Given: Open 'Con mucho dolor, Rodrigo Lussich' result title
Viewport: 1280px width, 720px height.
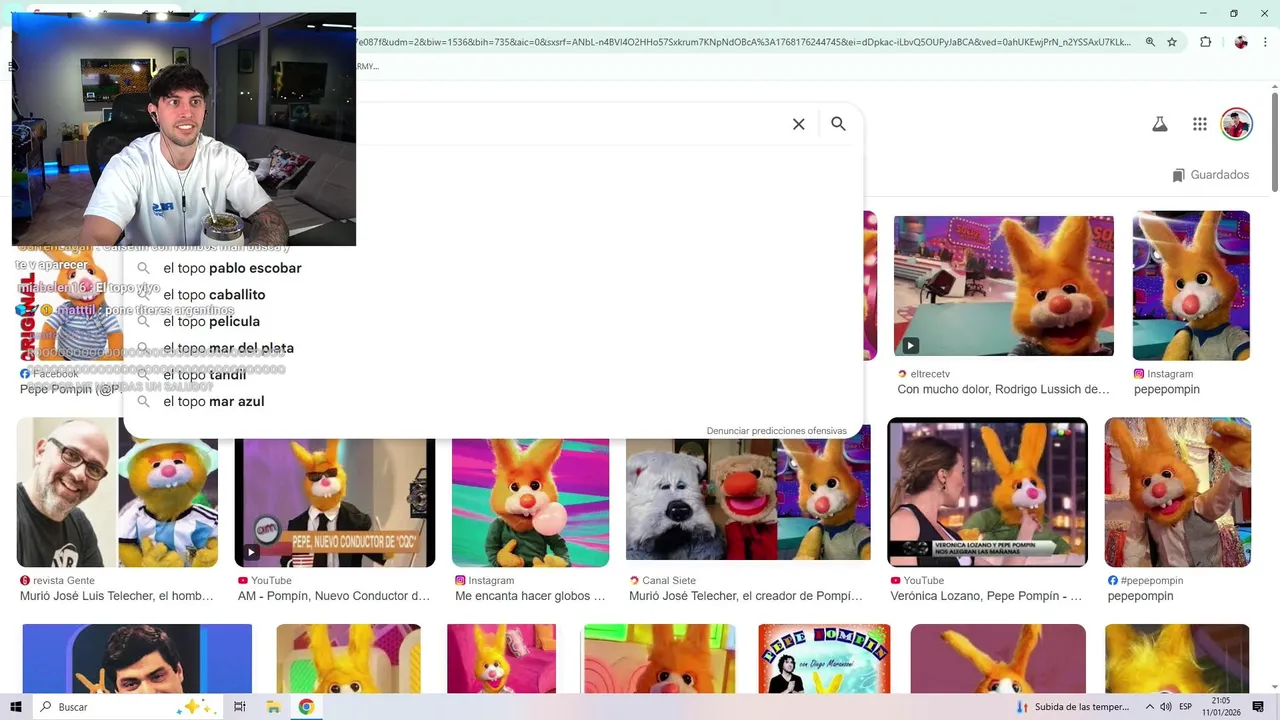Looking at the screenshot, I should (1003, 389).
